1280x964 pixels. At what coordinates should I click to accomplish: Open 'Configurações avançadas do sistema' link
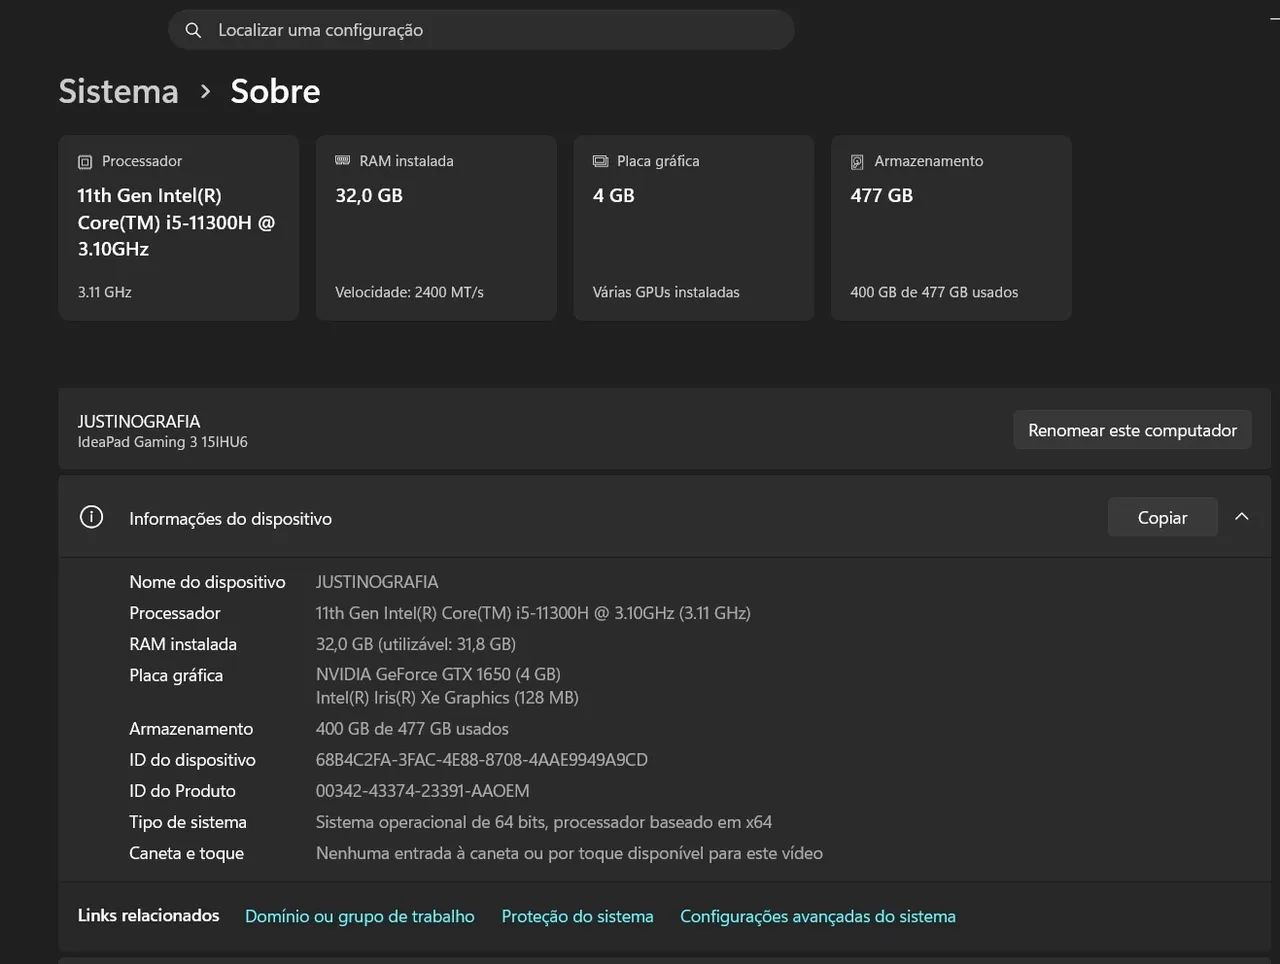point(818,916)
